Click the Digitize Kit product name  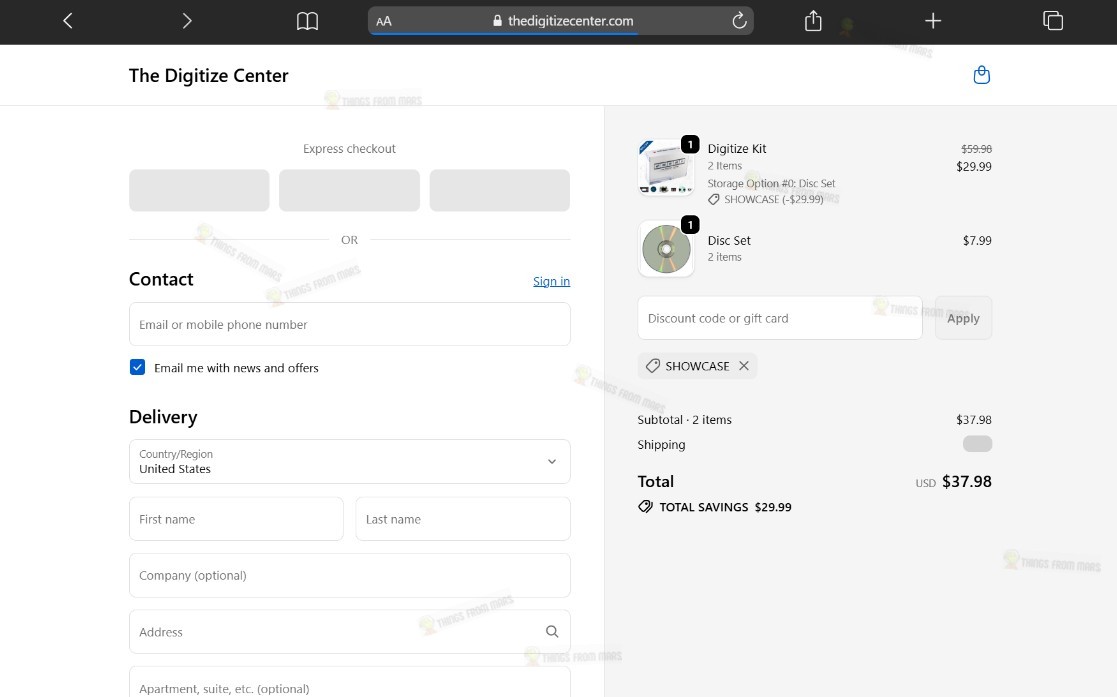pyautogui.click(x=737, y=148)
